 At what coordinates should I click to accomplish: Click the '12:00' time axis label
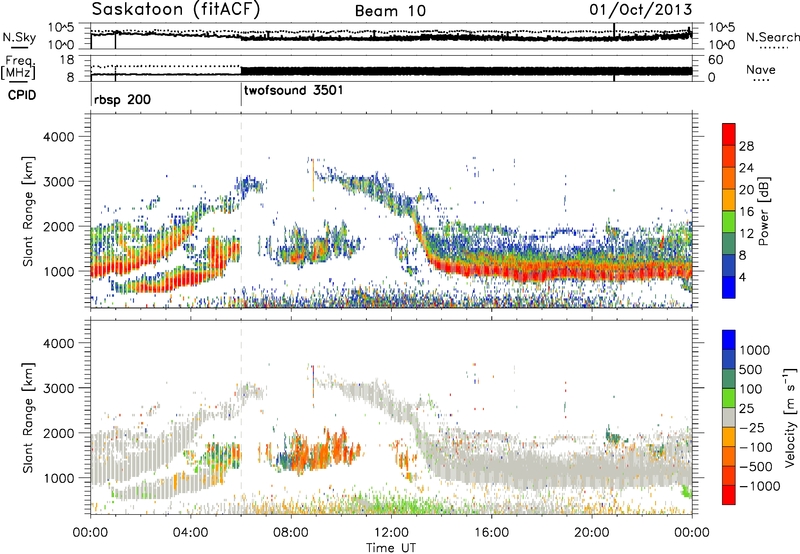(391, 533)
